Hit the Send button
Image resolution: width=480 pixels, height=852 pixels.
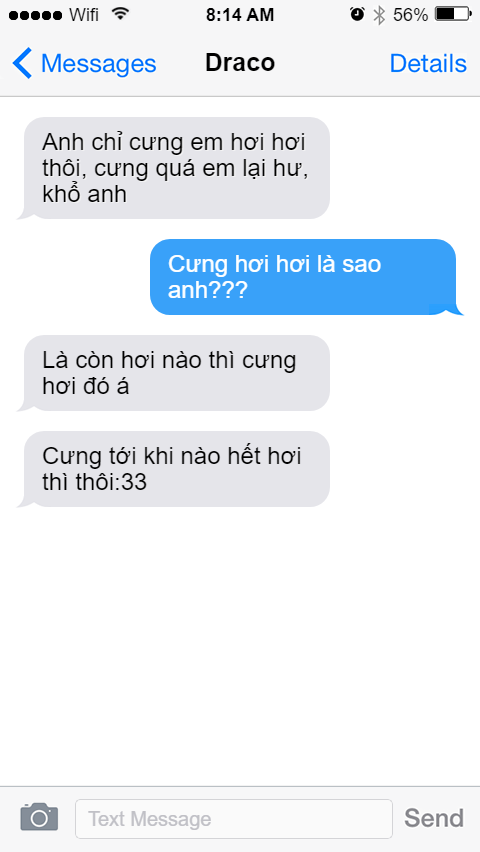434,818
